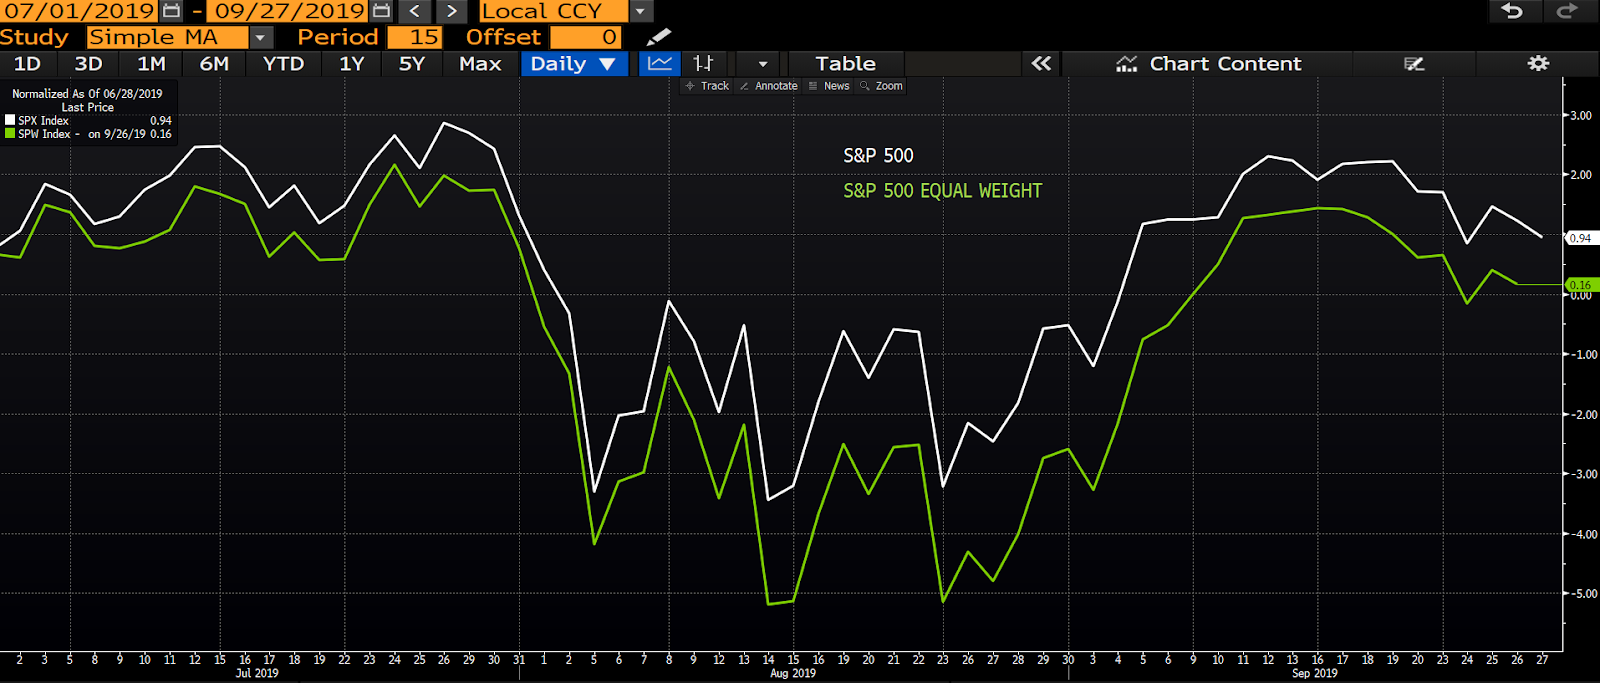Activate the Zoom tool

(x=881, y=86)
